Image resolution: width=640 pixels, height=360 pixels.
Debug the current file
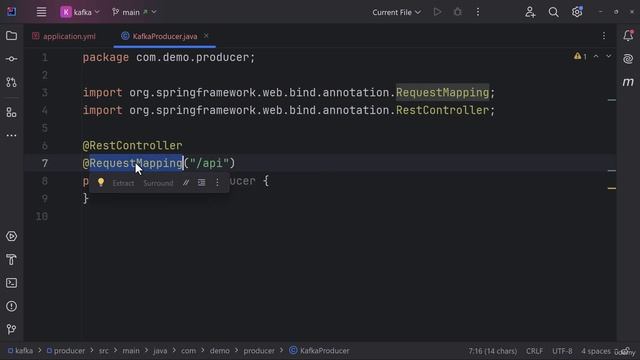458,12
